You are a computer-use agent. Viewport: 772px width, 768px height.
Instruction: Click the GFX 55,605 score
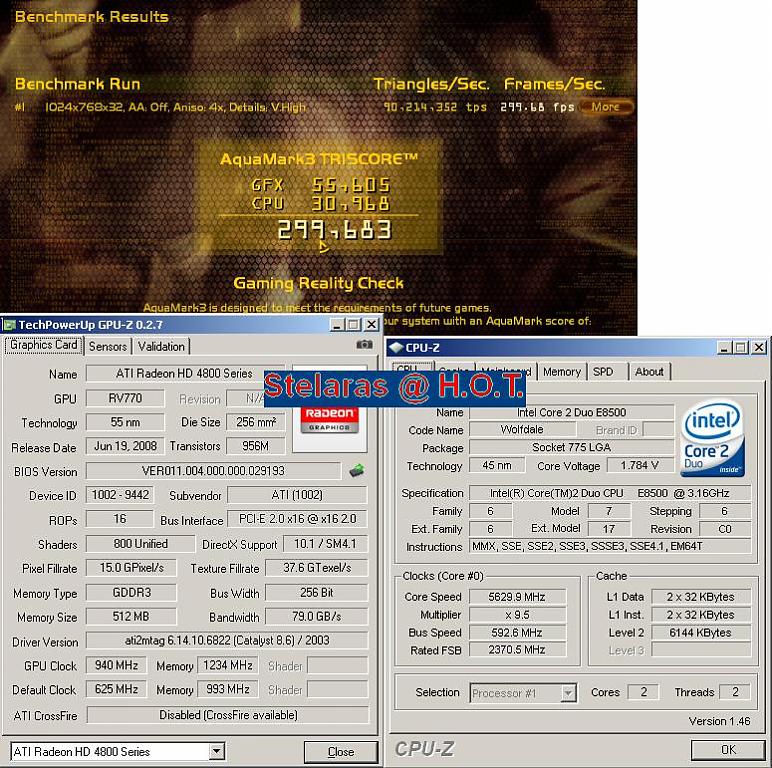321,185
